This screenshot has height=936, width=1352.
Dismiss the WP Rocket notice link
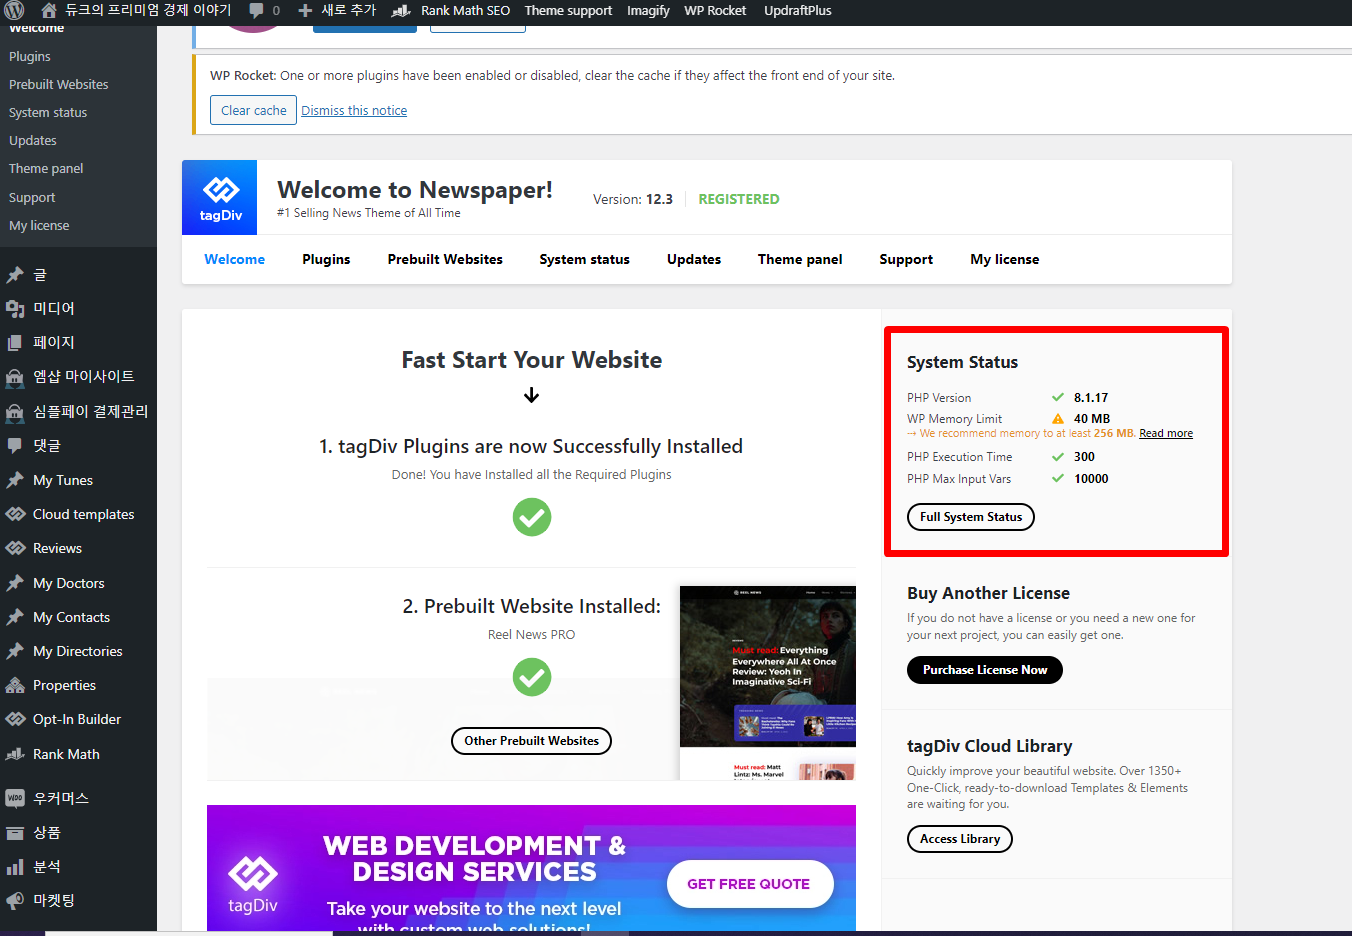click(354, 110)
